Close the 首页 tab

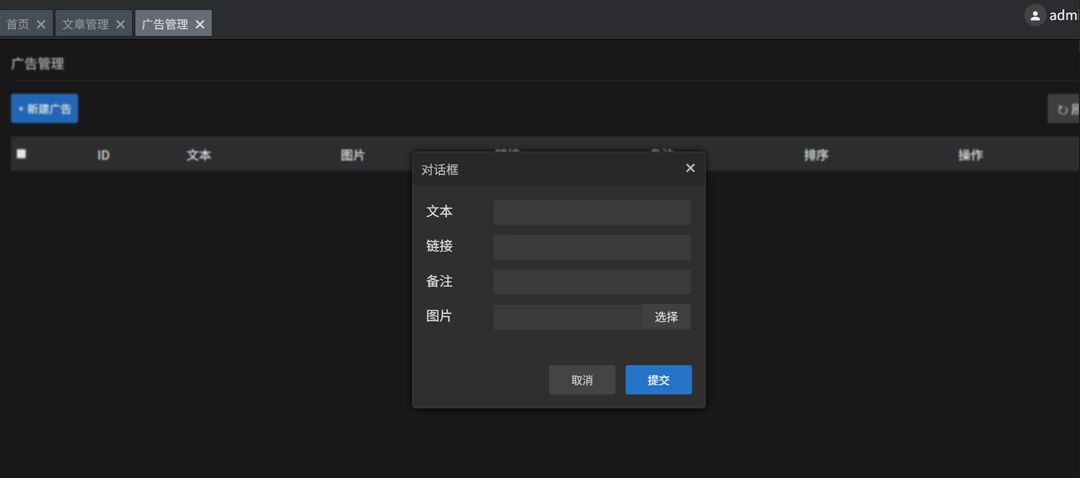pos(41,24)
